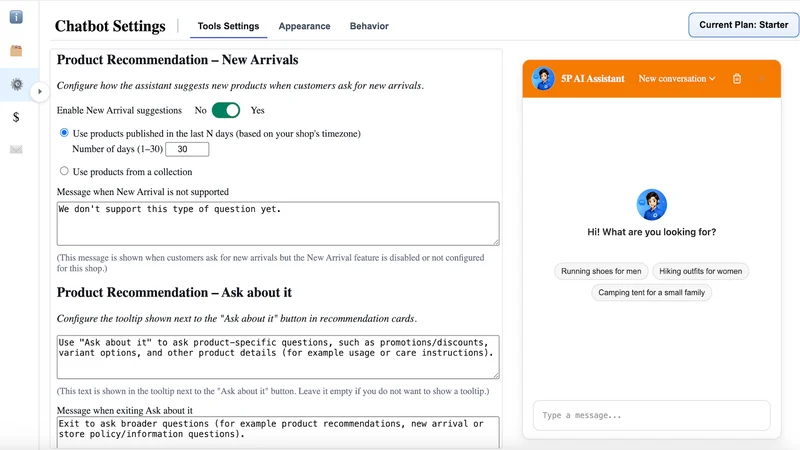Click 'Message when New Arrival is not supported' label
This screenshot has height=450, width=800.
pyautogui.click(x=143, y=192)
